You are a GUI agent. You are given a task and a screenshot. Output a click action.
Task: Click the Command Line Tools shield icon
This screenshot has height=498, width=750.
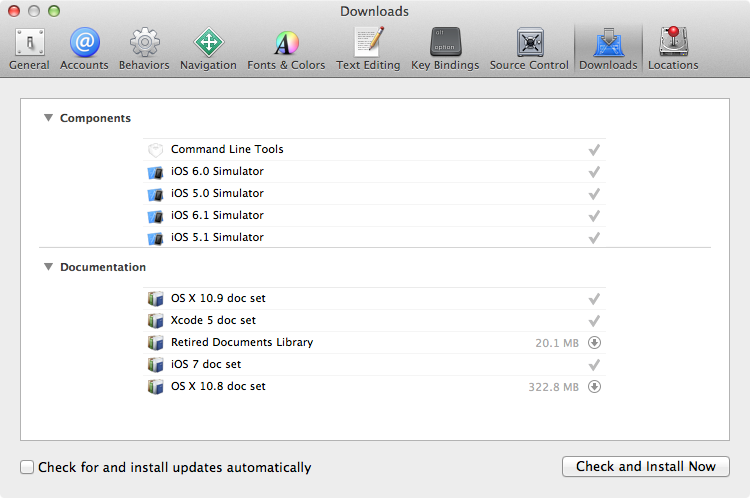click(155, 150)
